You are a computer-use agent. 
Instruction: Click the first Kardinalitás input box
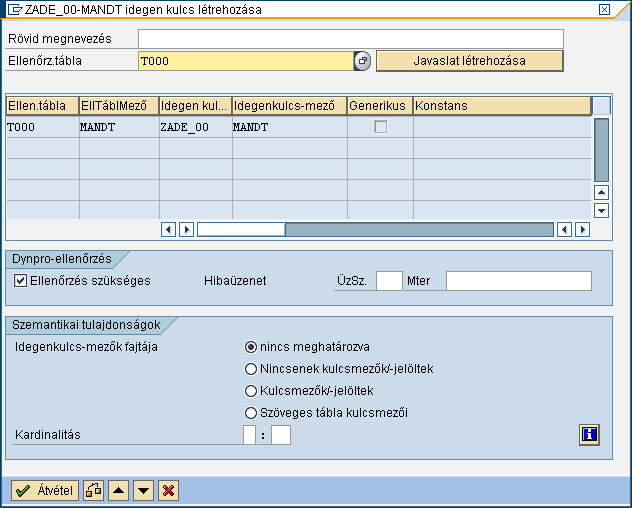(x=249, y=435)
